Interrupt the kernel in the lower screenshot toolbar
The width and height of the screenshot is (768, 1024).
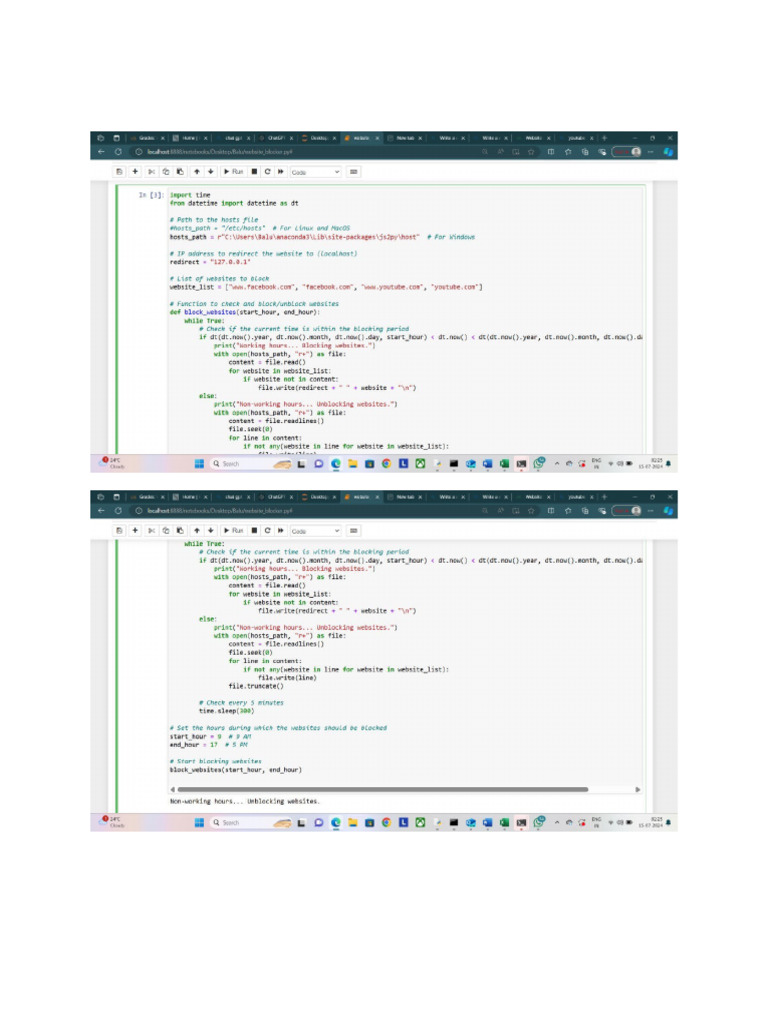[x=254, y=531]
